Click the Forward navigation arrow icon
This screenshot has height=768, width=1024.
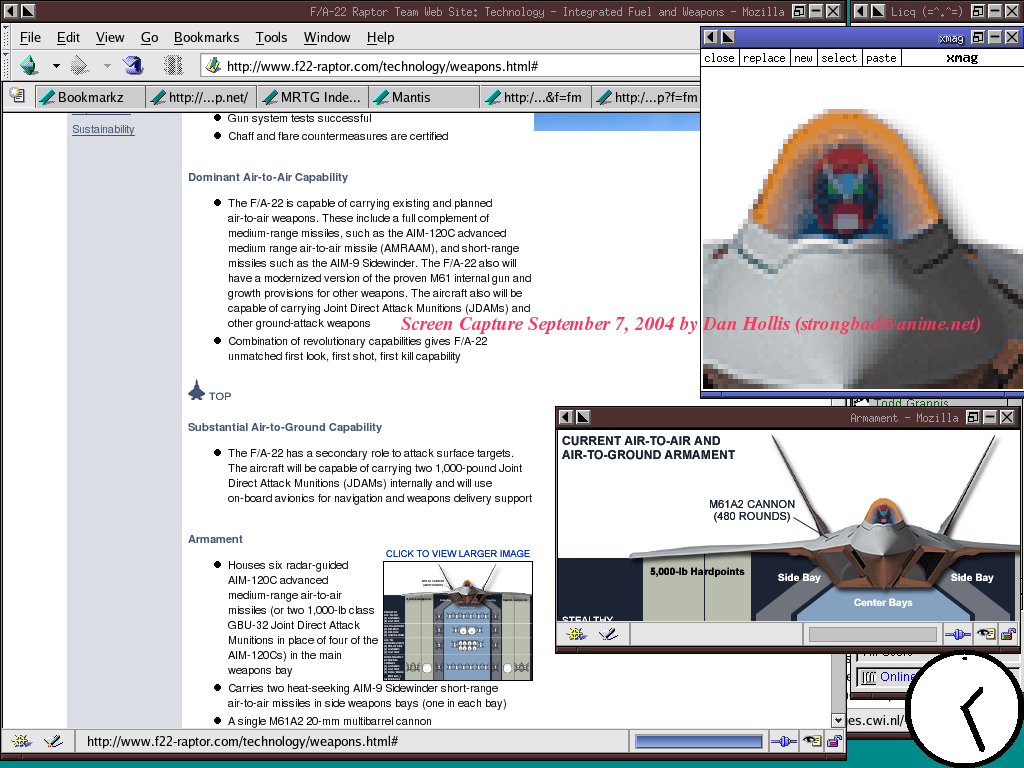pyautogui.click(x=80, y=66)
